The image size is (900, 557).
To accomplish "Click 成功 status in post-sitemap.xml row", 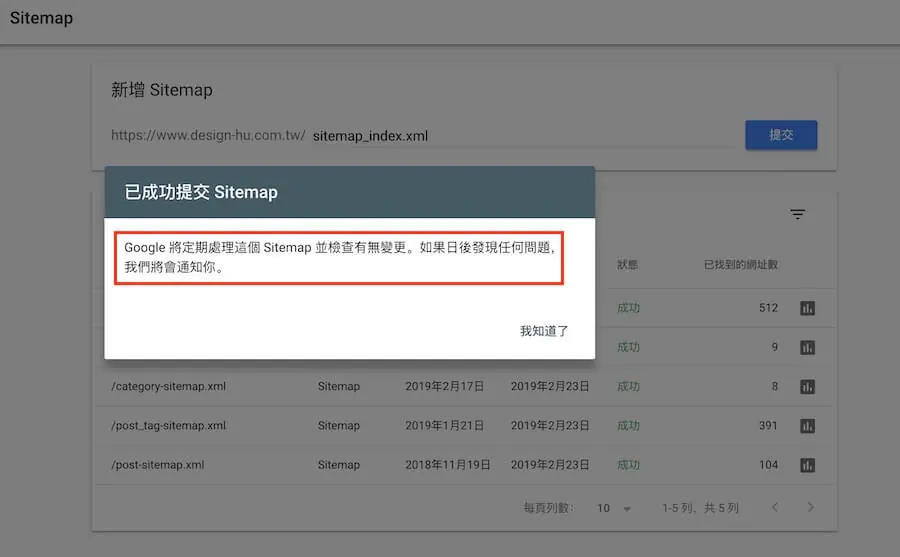I will click(628, 465).
